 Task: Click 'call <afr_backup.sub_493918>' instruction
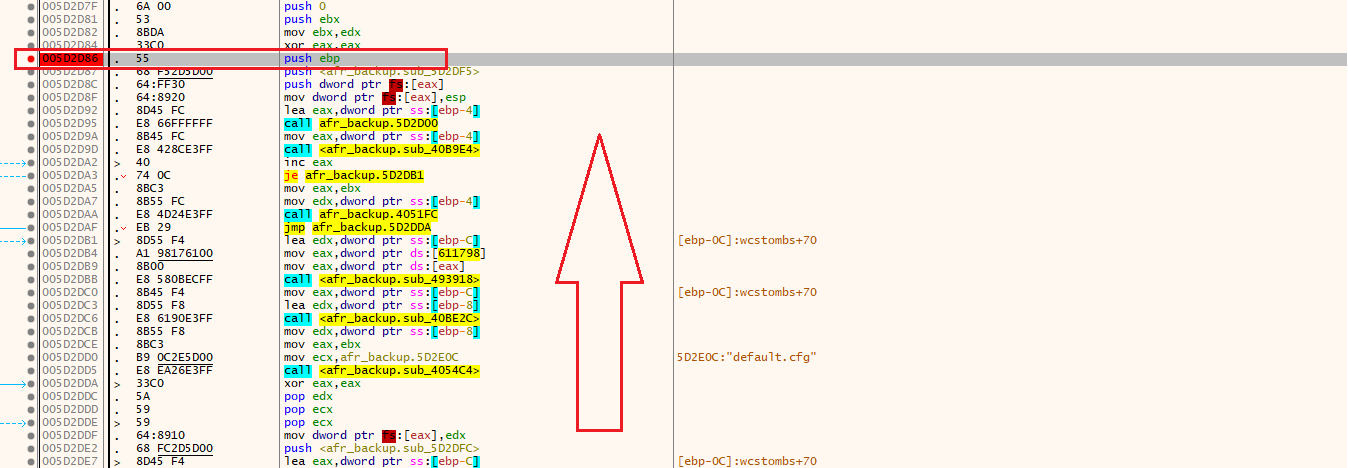coord(382,279)
